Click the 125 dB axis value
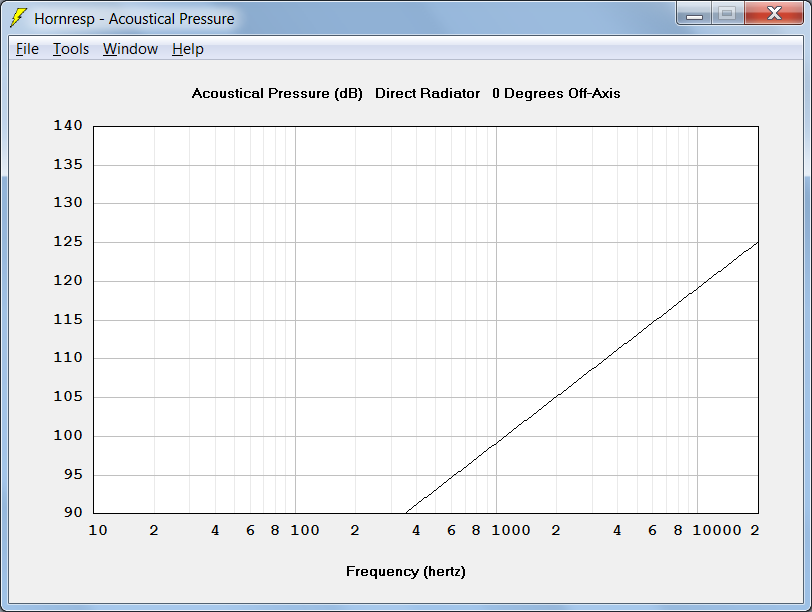 point(68,241)
